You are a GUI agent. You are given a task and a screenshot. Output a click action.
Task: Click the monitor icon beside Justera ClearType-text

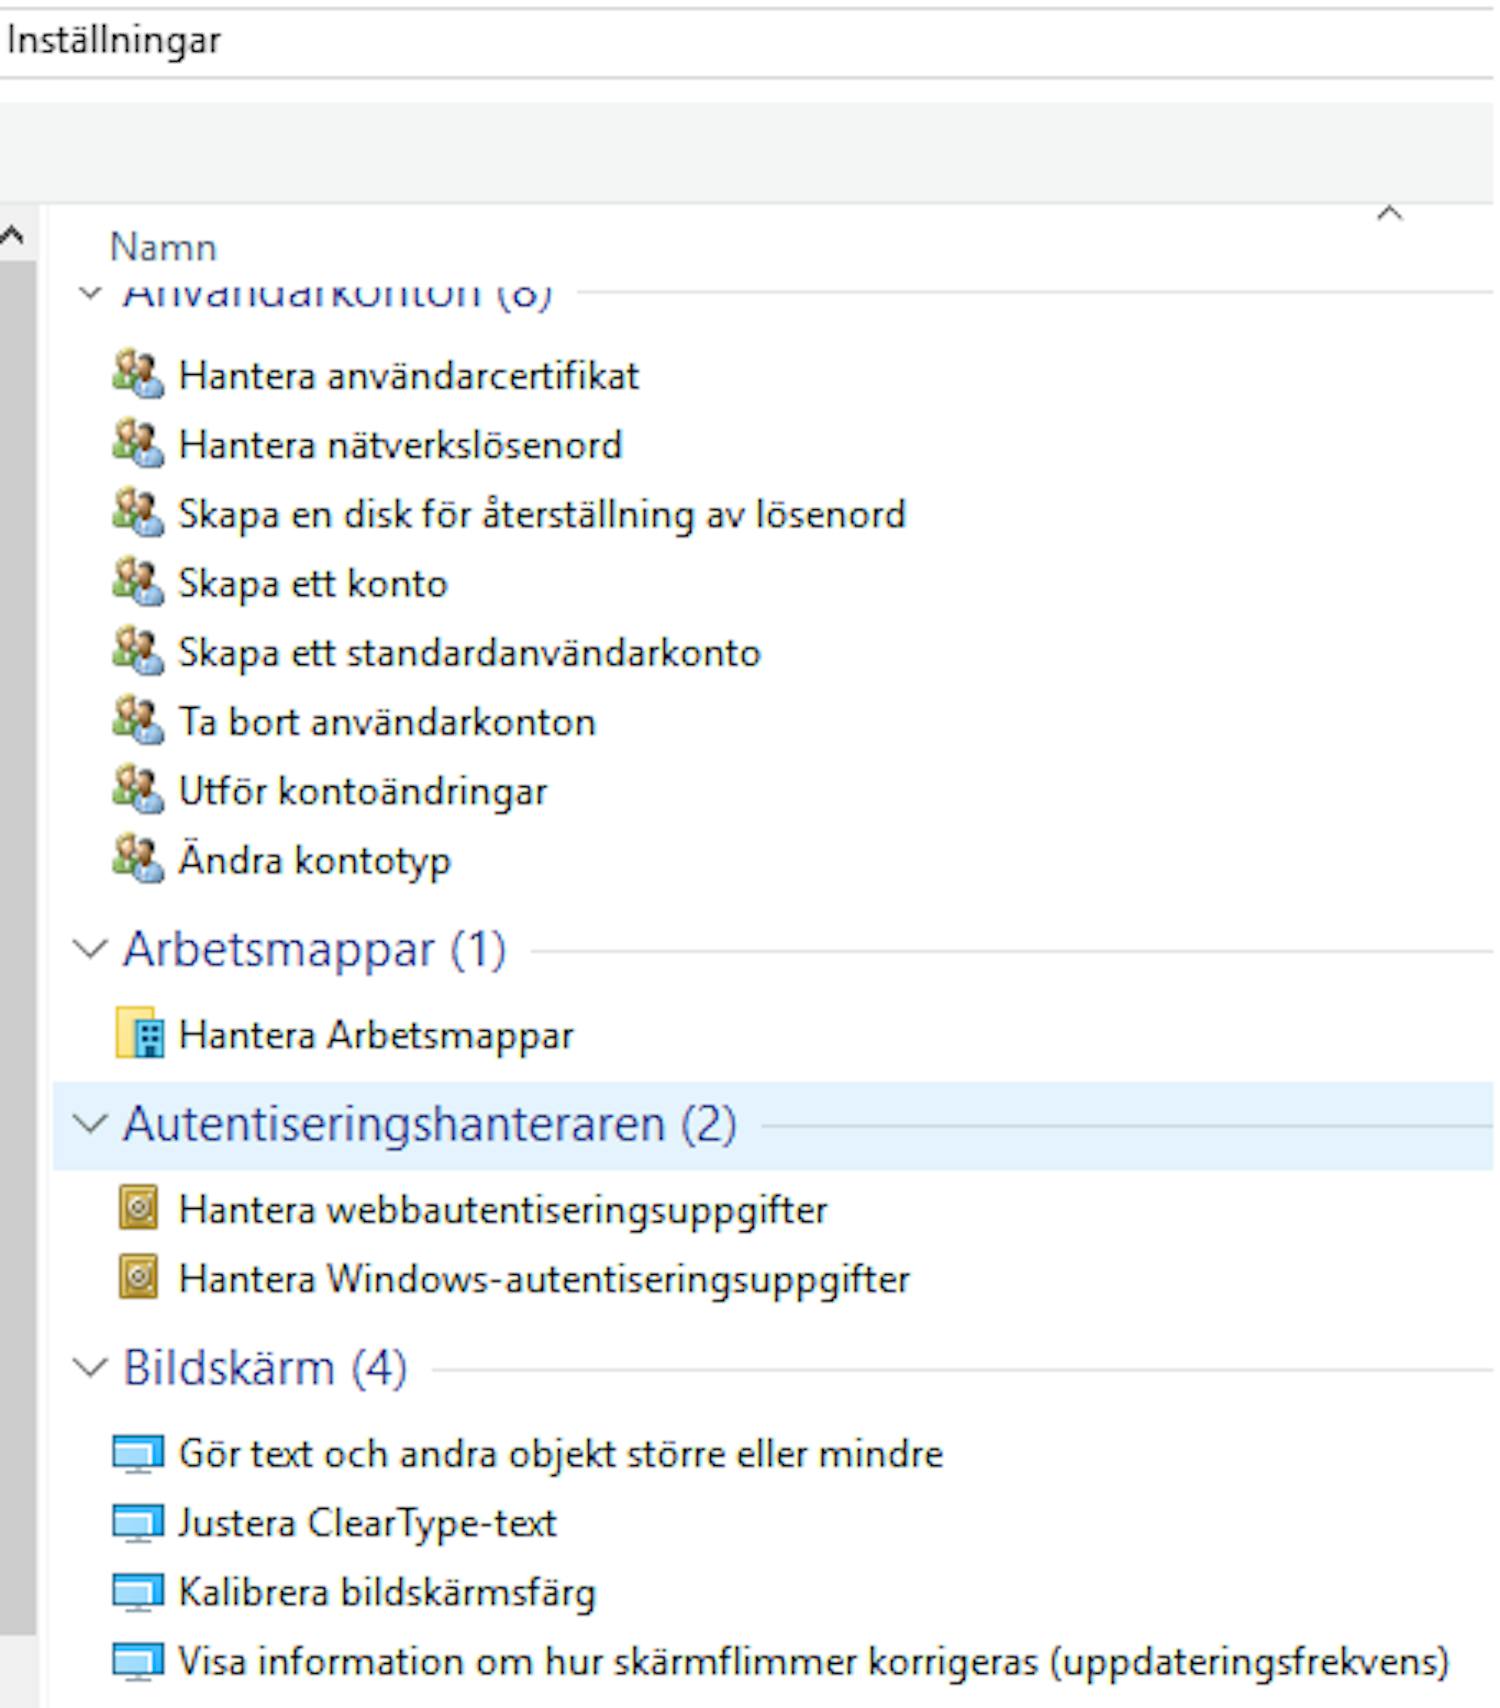click(x=137, y=1523)
